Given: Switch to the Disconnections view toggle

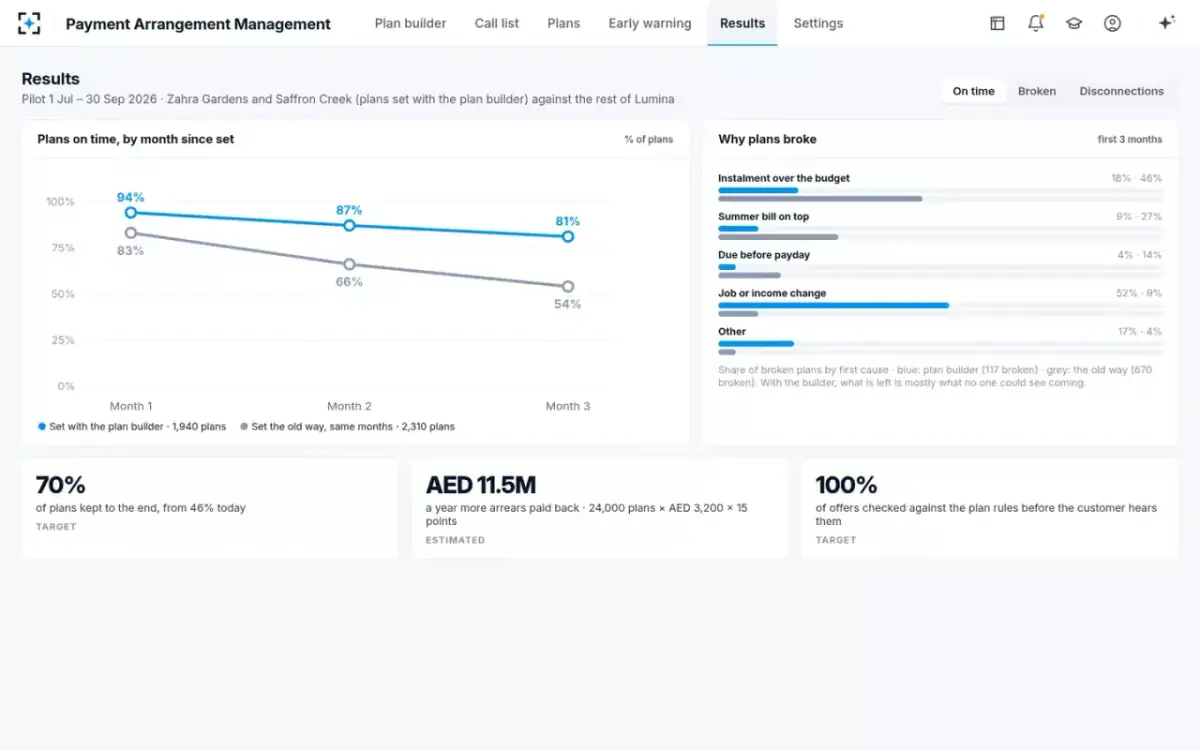Looking at the screenshot, I should [1122, 91].
